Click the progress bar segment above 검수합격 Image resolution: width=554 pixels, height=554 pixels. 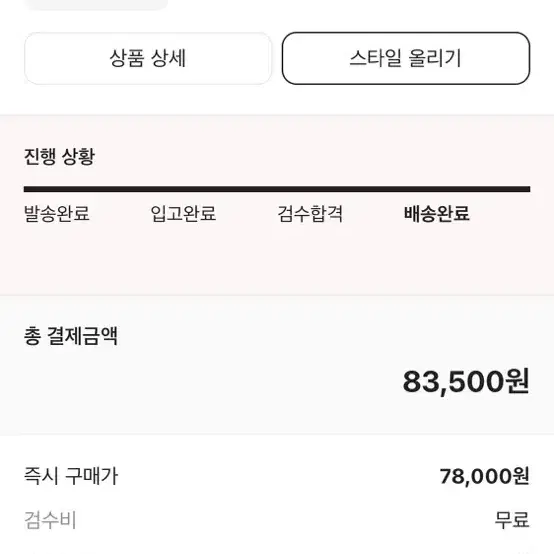click(x=341, y=189)
